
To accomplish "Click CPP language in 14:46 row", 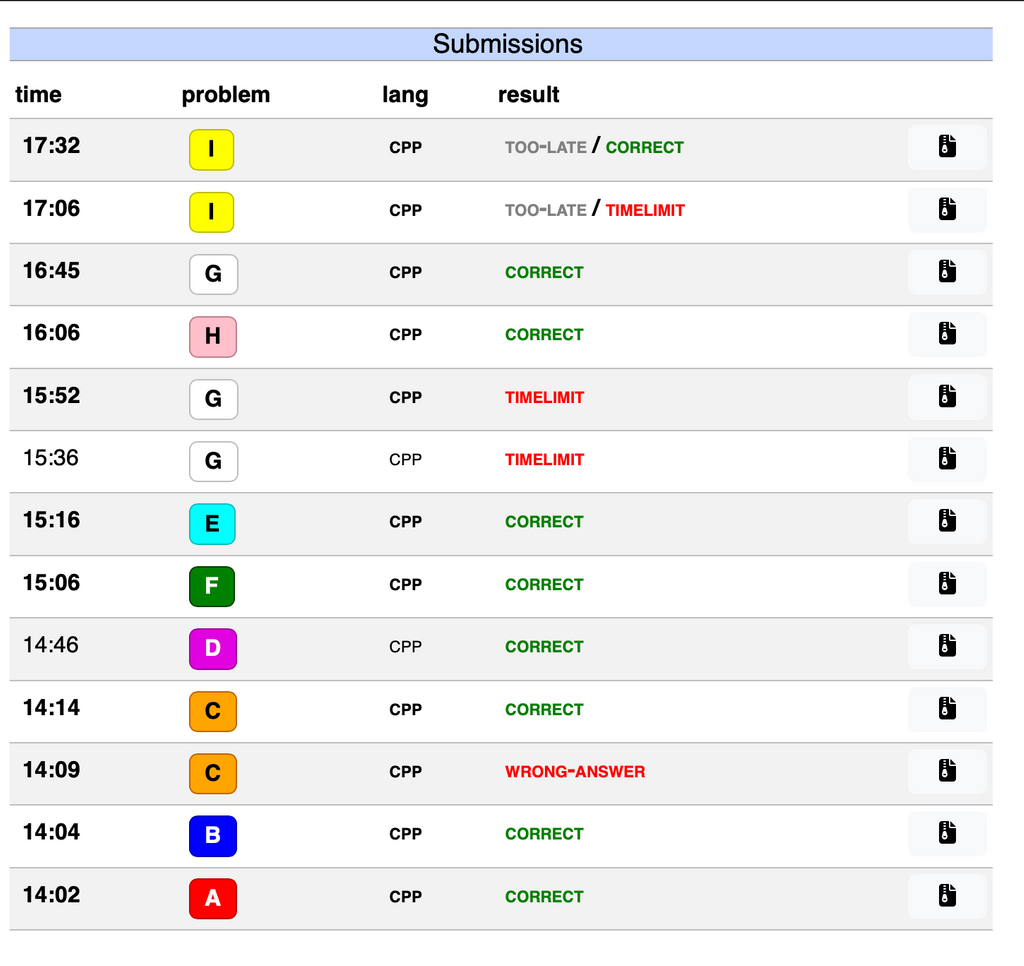I will point(405,647).
